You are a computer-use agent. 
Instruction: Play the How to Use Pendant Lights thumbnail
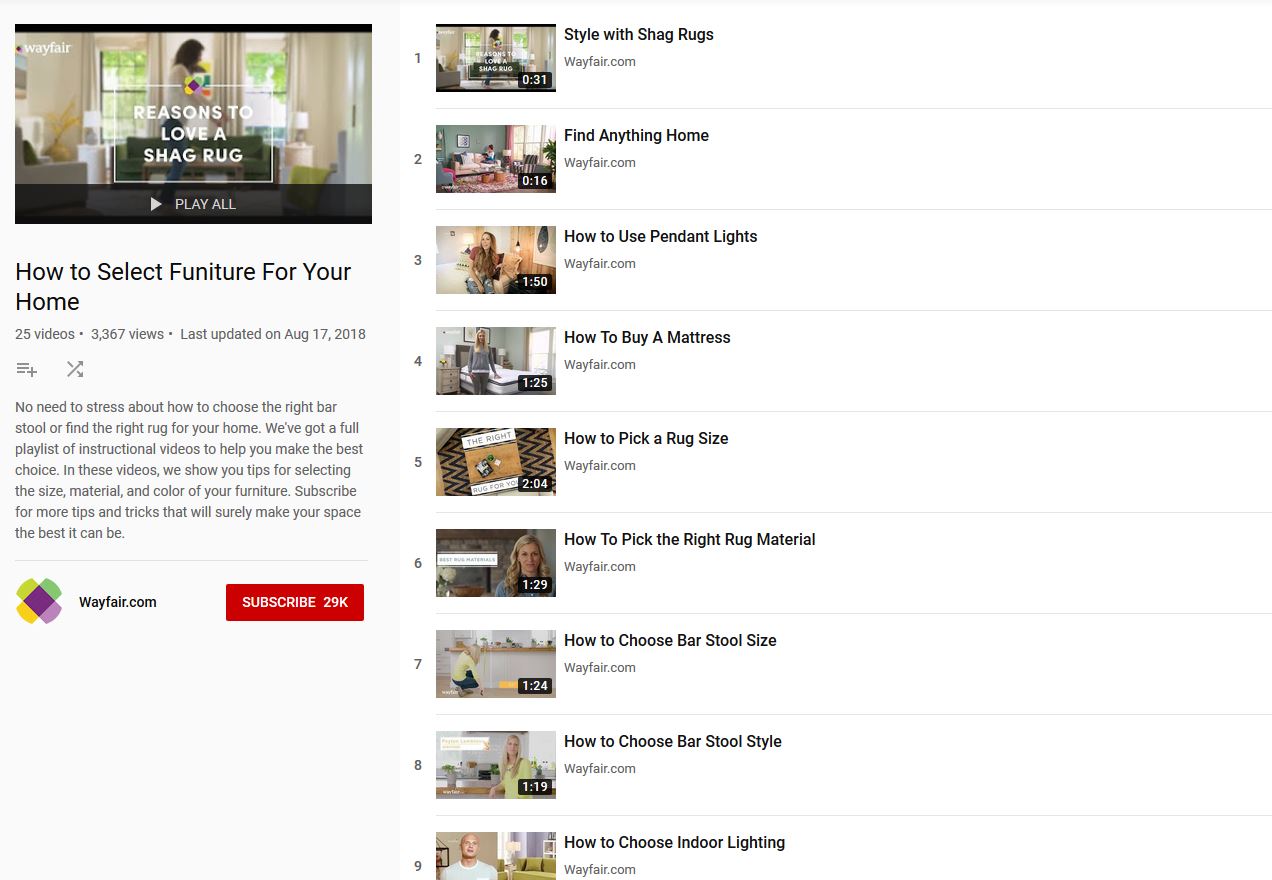(495, 260)
